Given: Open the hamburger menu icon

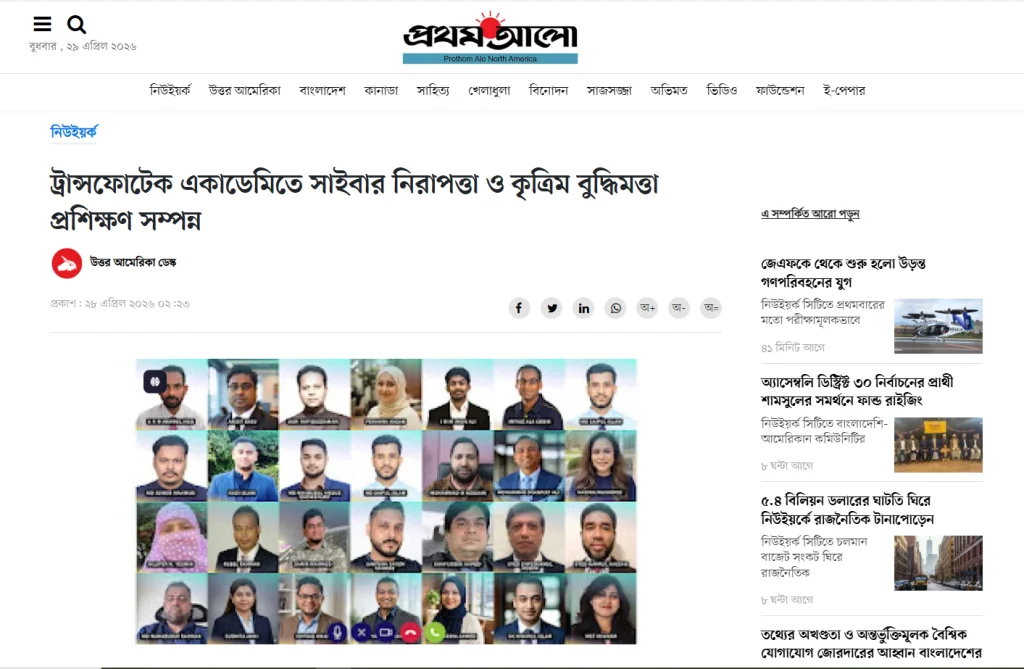Looking at the screenshot, I should pos(42,24).
